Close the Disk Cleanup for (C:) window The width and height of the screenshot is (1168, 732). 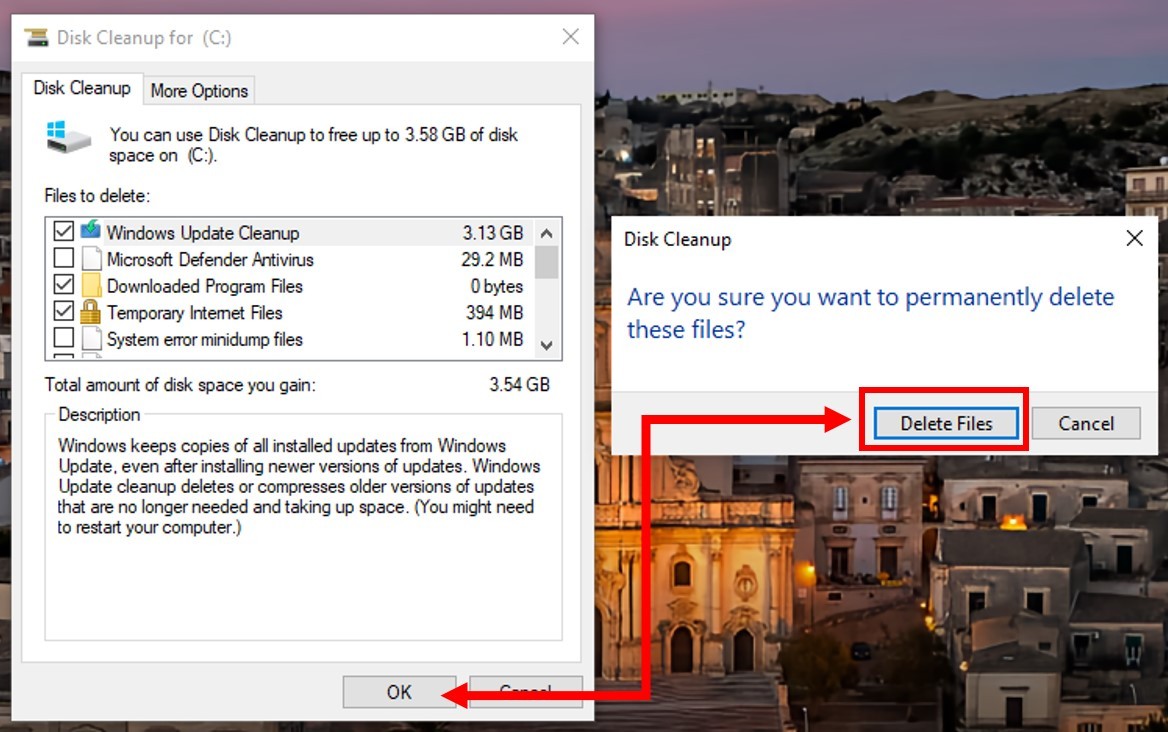(571, 36)
